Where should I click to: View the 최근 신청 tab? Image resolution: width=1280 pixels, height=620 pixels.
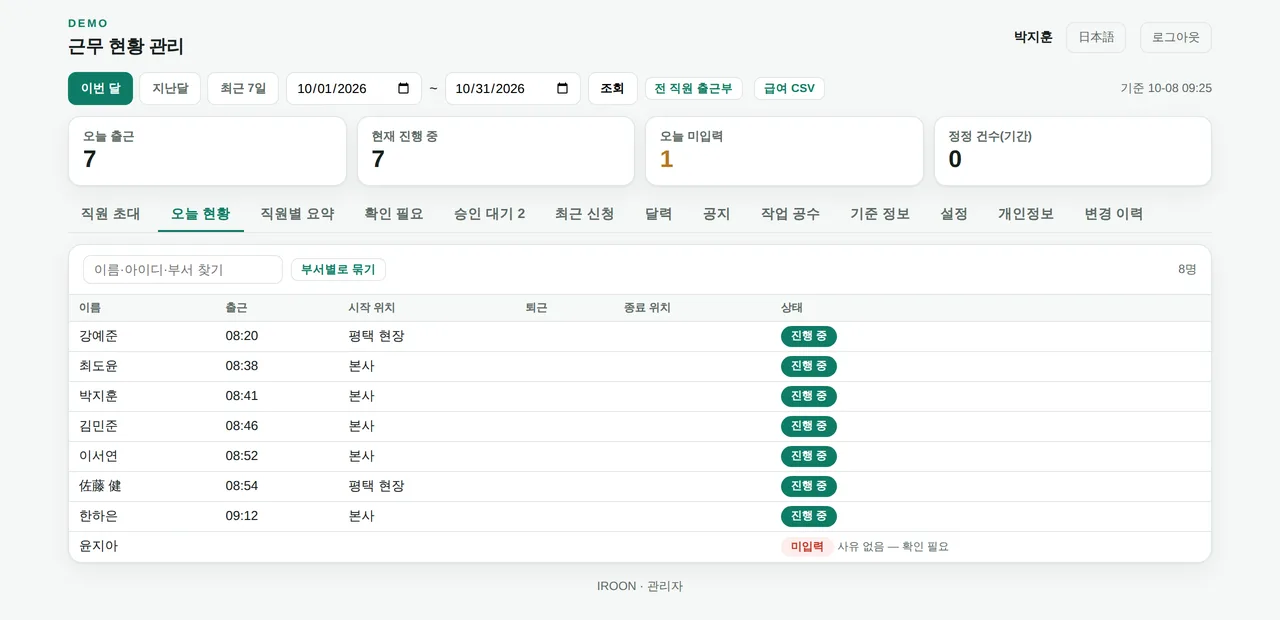585,213
